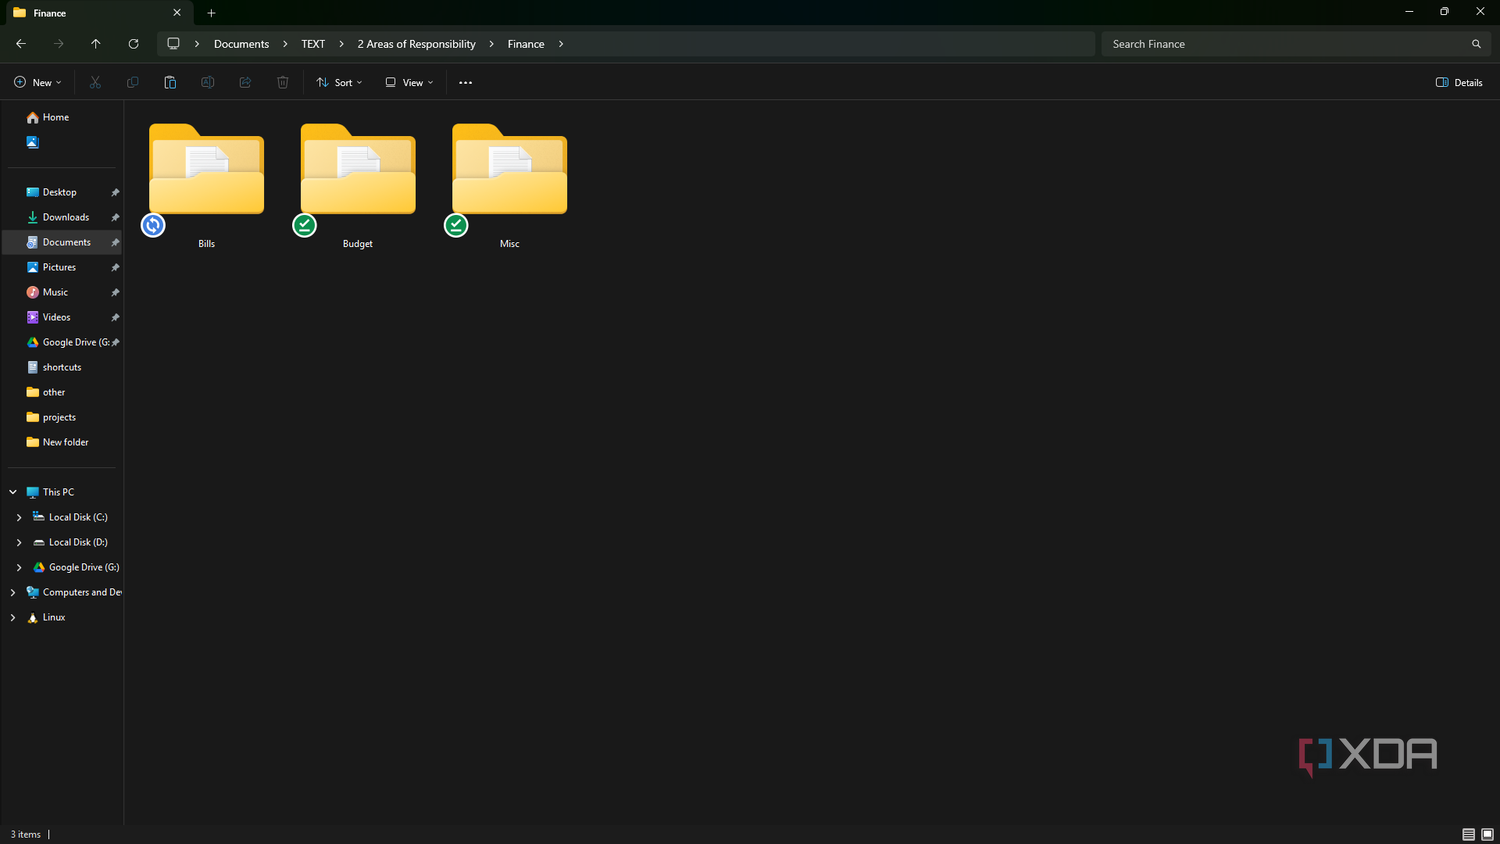The width and height of the screenshot is (1500, 844).
Task: Switch to details list view icon
Action: [1468, 834]
